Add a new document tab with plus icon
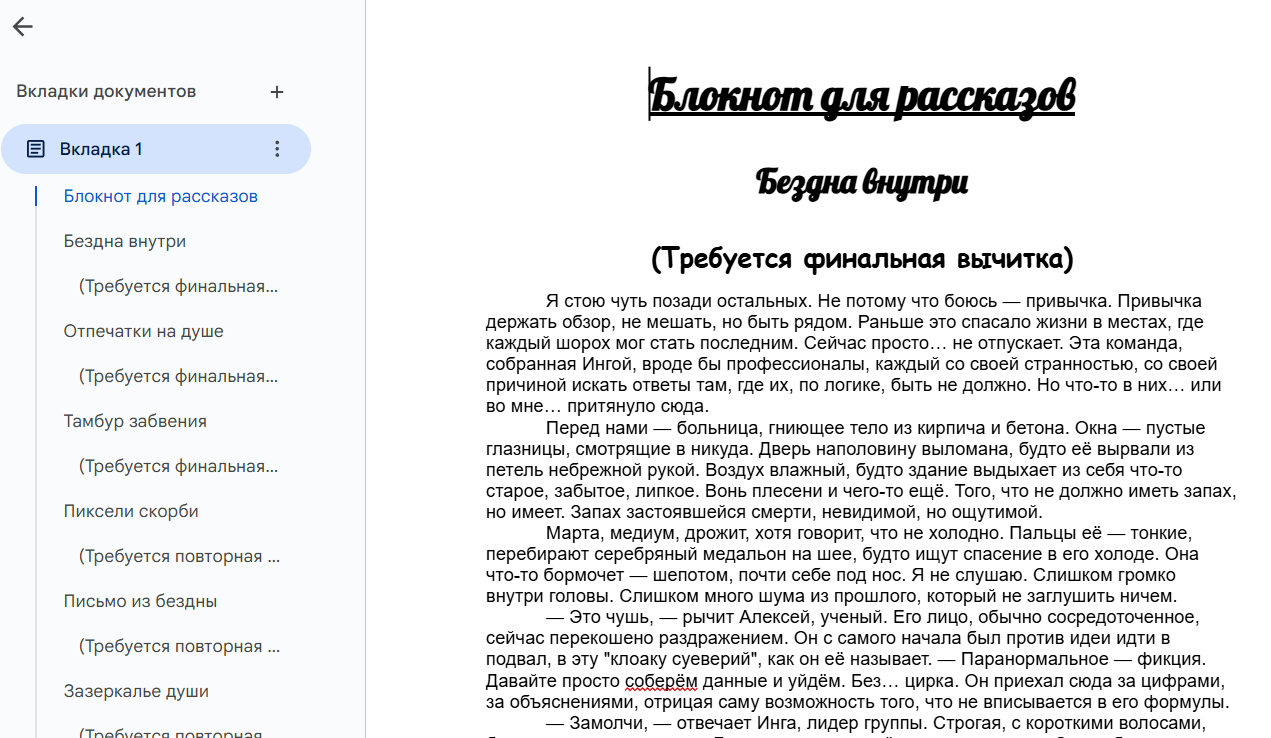Viewport: 1271px width, 738px height. click(x=277, y=92)
